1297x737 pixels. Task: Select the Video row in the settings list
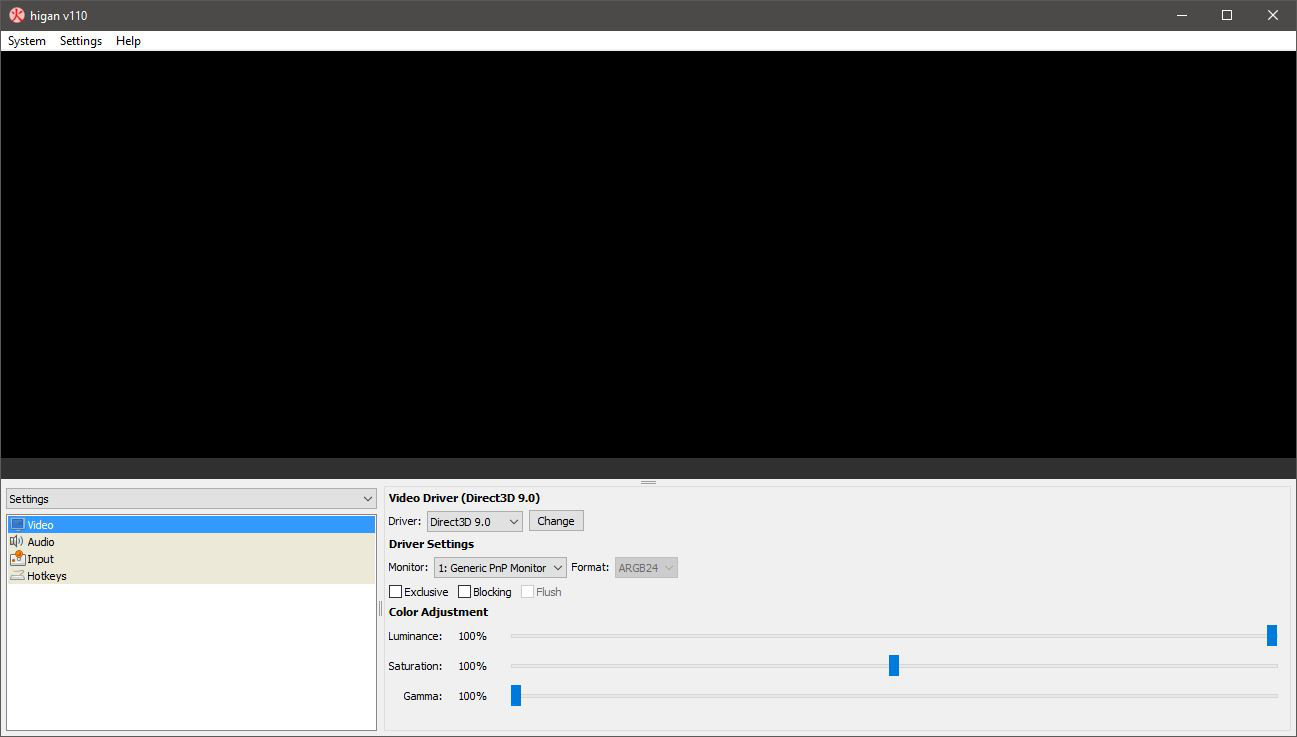click(x=191, y=524)
